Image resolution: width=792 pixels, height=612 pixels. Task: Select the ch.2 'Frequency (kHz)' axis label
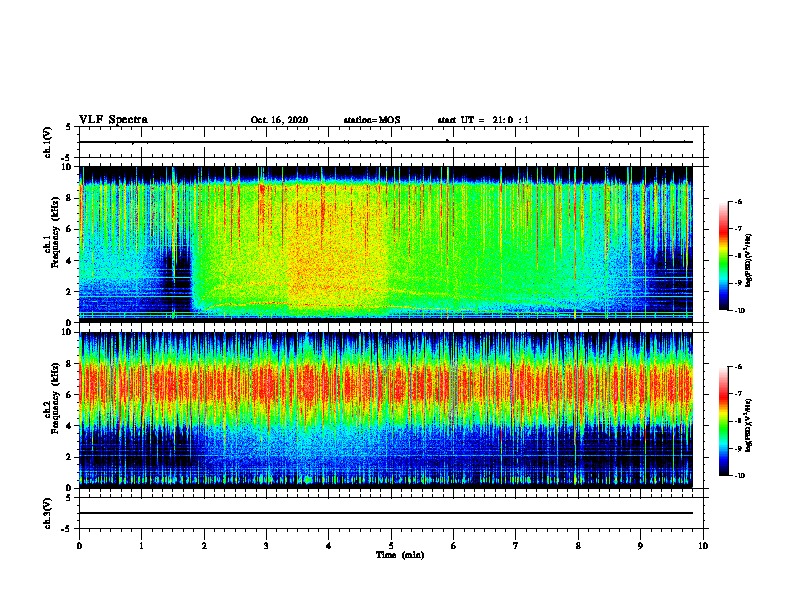(x=56, y=398)
